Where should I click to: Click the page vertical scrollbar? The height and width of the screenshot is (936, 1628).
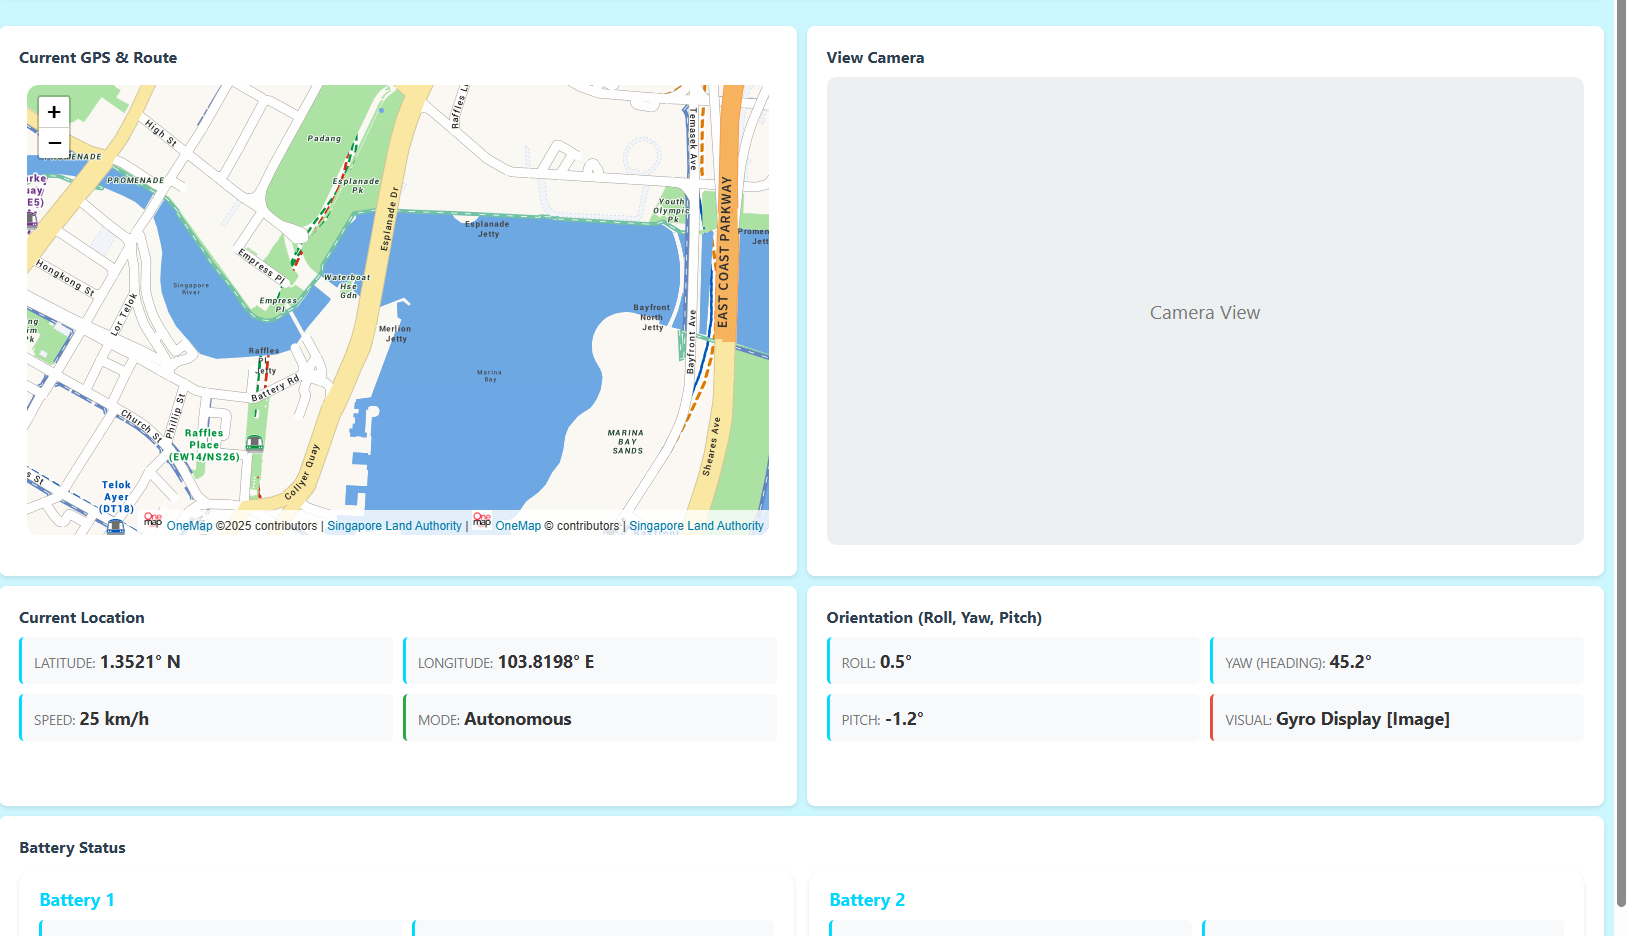[x=1621, y=453]
